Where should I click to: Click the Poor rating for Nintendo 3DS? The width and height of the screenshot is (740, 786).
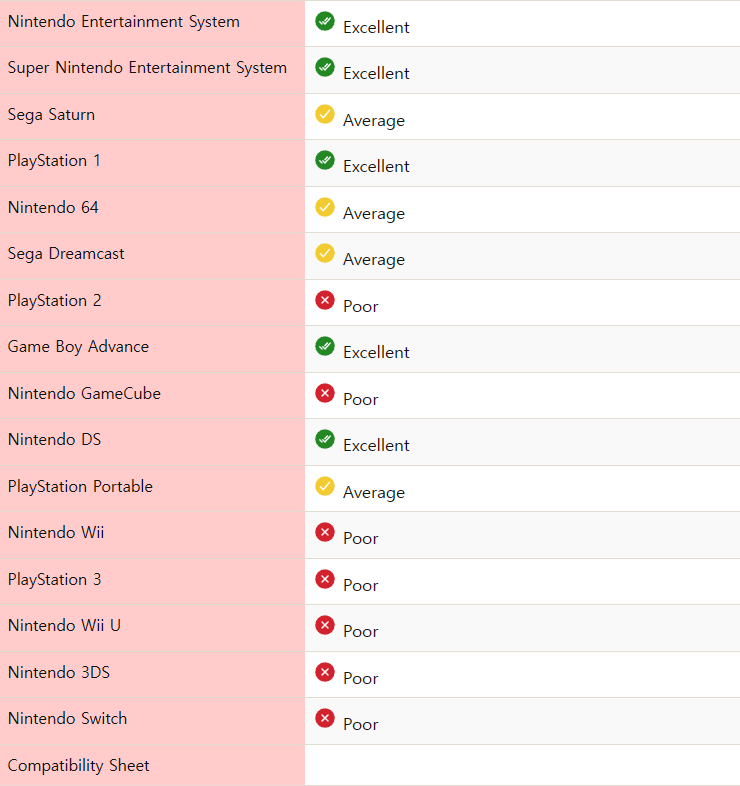(361, 679)
